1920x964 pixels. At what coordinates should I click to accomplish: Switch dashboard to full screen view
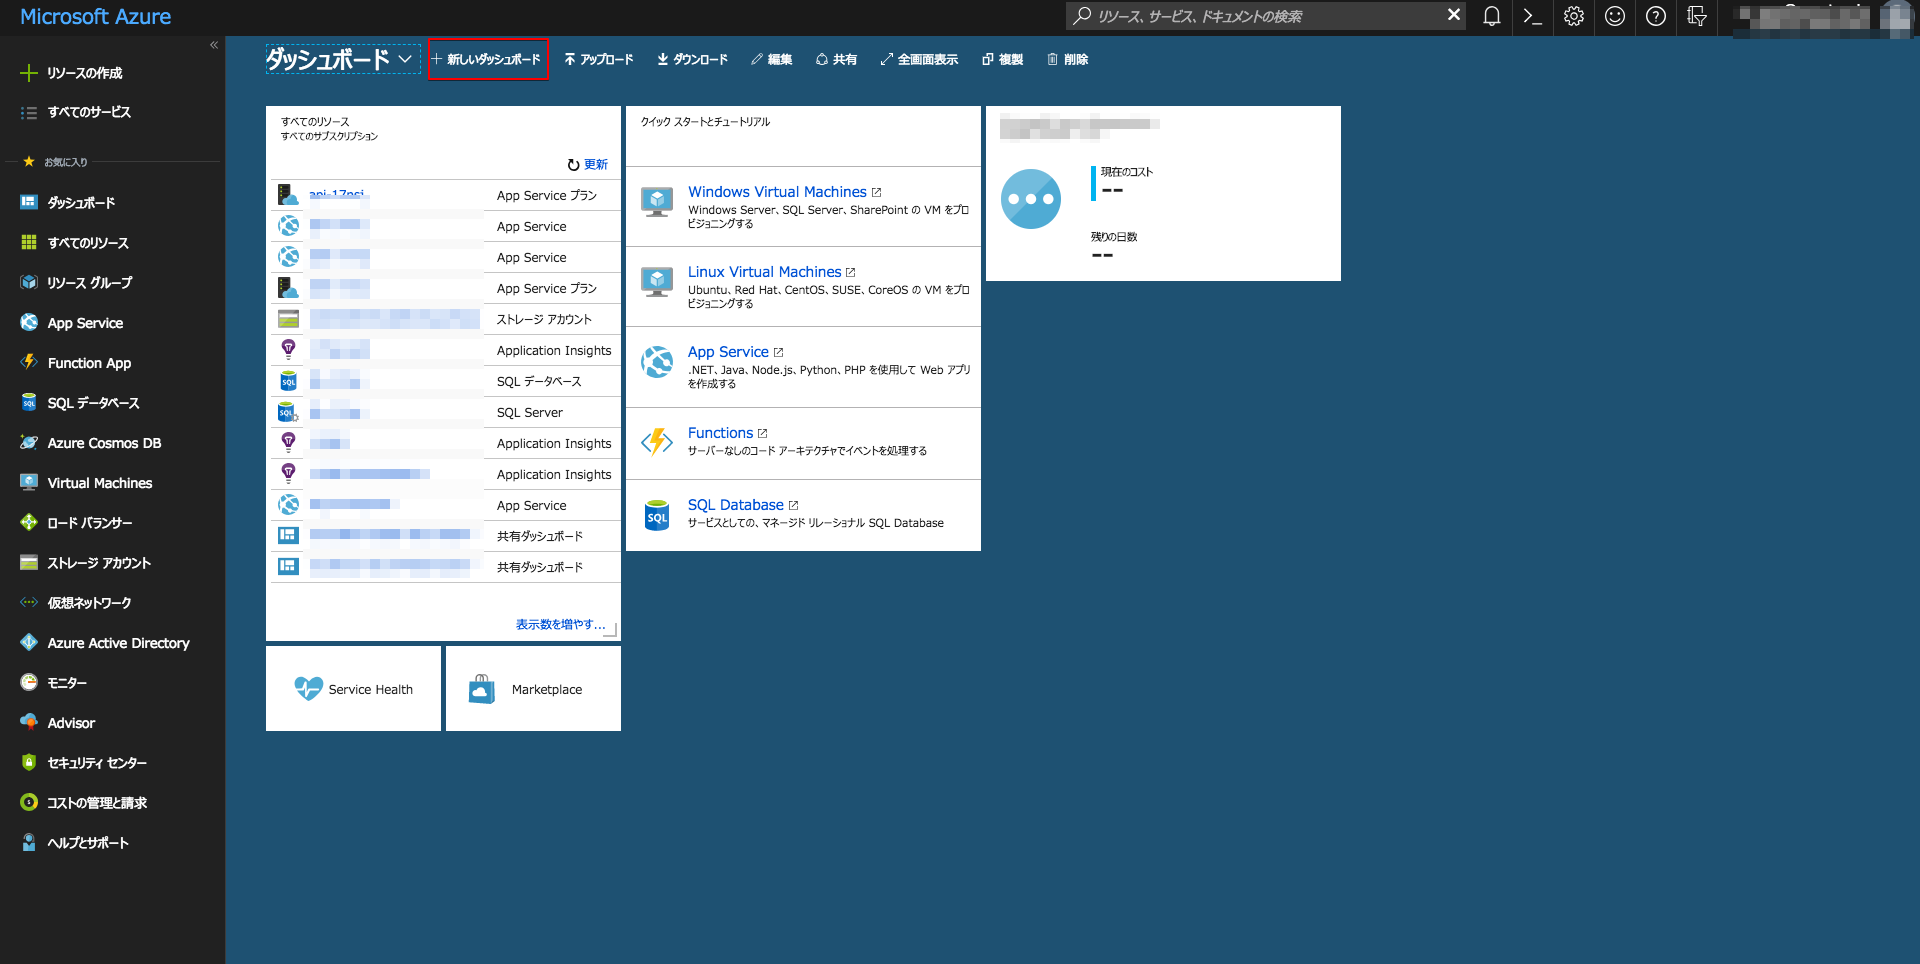919,60
